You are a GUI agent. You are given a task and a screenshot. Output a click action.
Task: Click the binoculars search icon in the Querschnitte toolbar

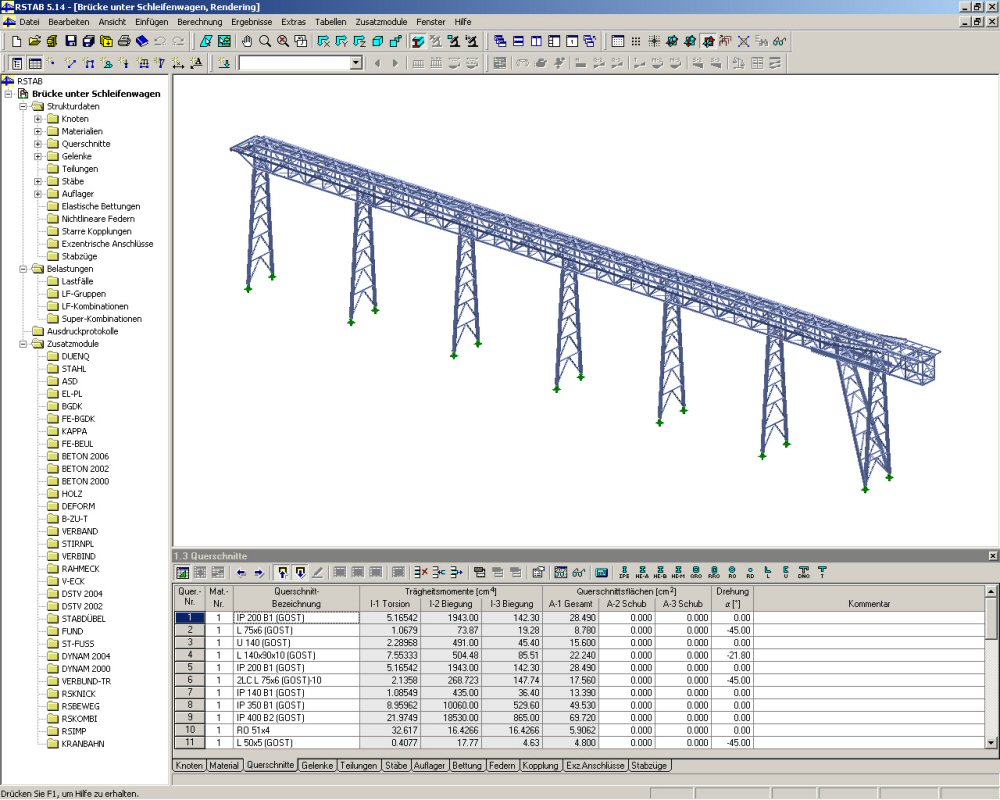click(x=576, y=570)
